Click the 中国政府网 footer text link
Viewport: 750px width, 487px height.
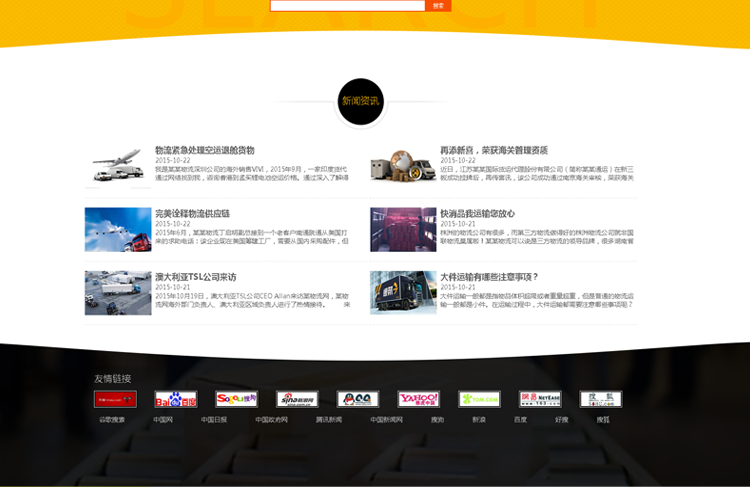tap(271, 420)
